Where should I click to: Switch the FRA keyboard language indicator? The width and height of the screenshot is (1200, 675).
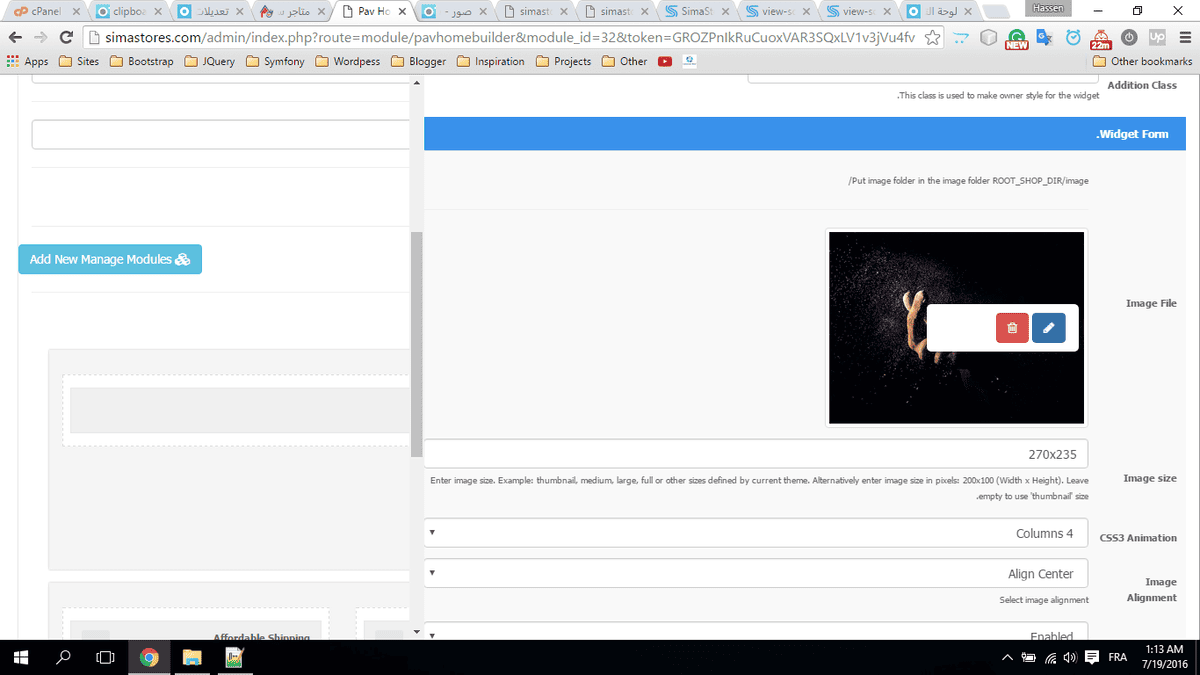click(x=1118, y=657)
